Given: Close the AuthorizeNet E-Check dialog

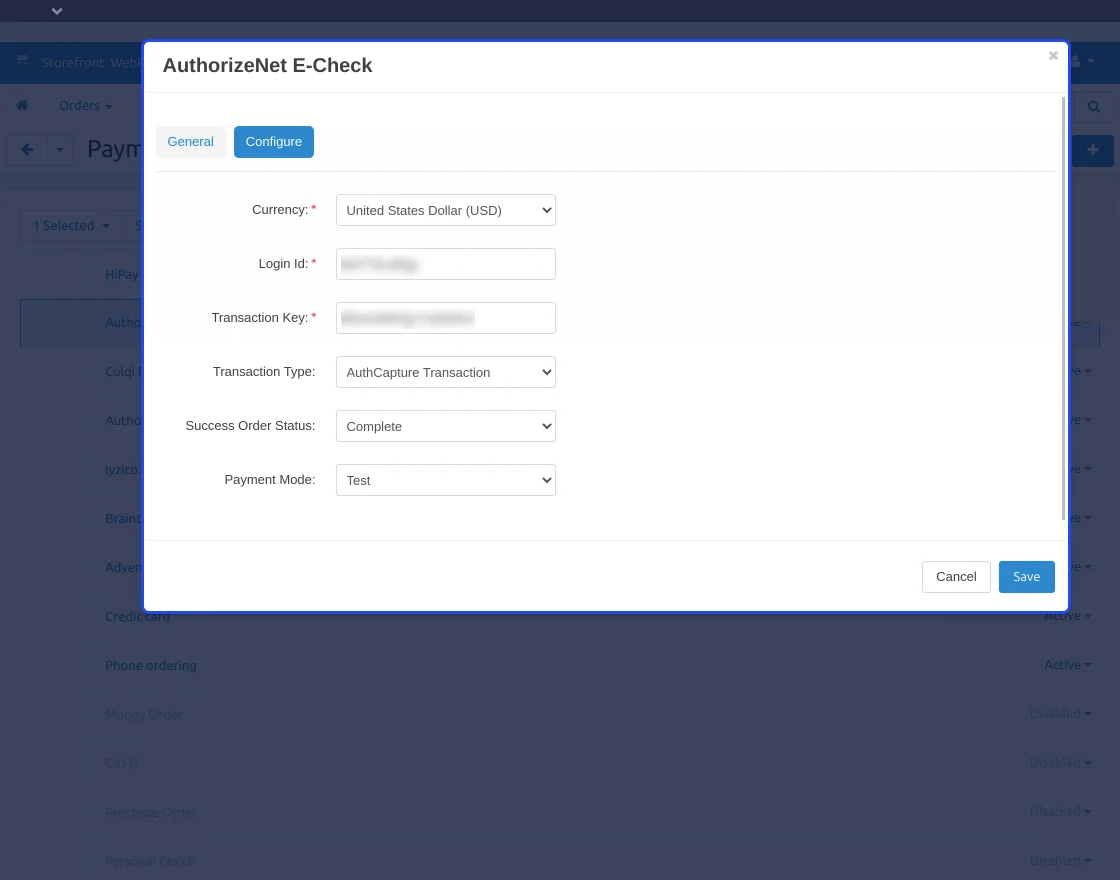Looking at the screenshot, I should click(1053, 56).
